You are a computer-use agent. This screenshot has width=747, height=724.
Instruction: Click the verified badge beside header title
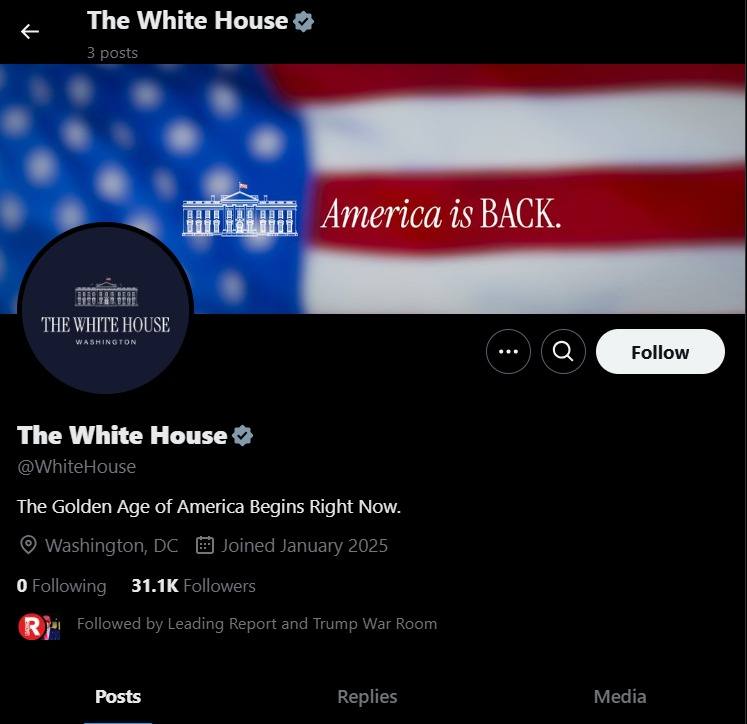pyautogui.click(x=303, y=21)
